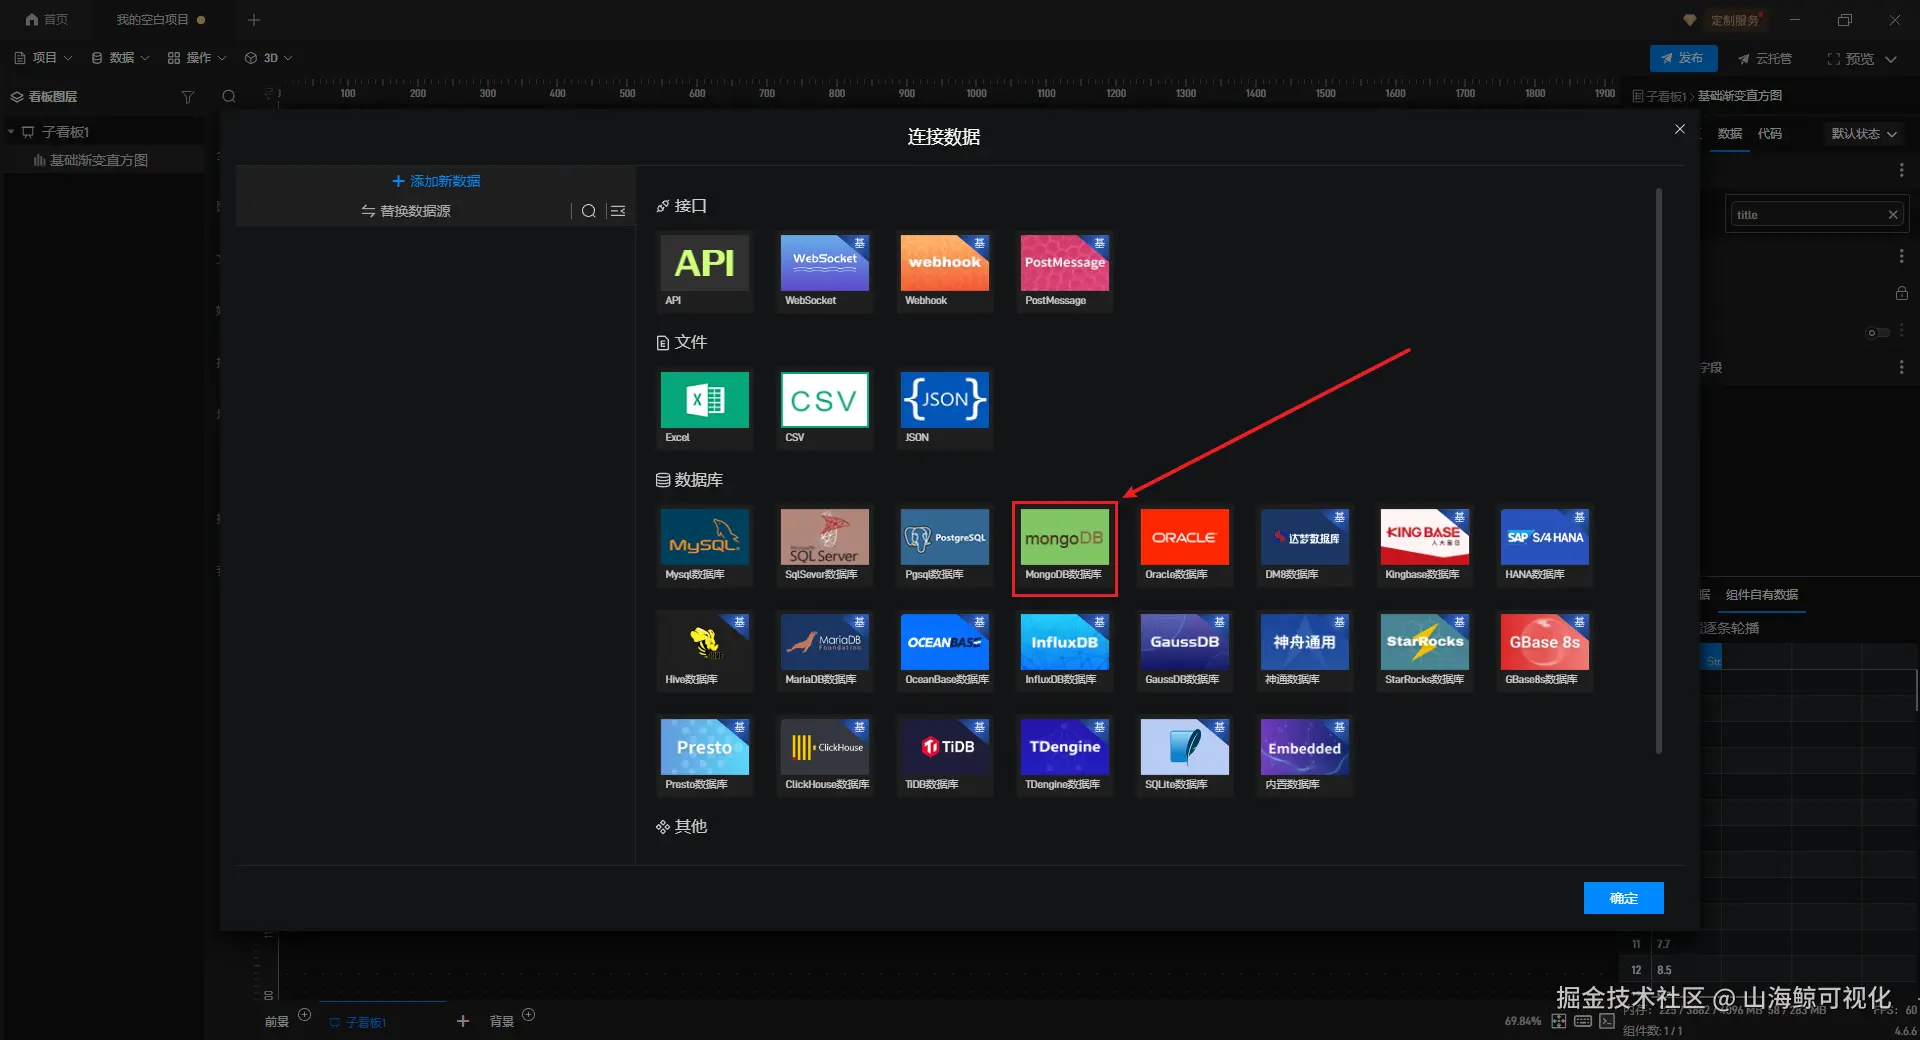Image resolution: width=1920 pixels, height=1040 pixels.
Task: Go to the 首页 home tab
Action: click(47, 20)
